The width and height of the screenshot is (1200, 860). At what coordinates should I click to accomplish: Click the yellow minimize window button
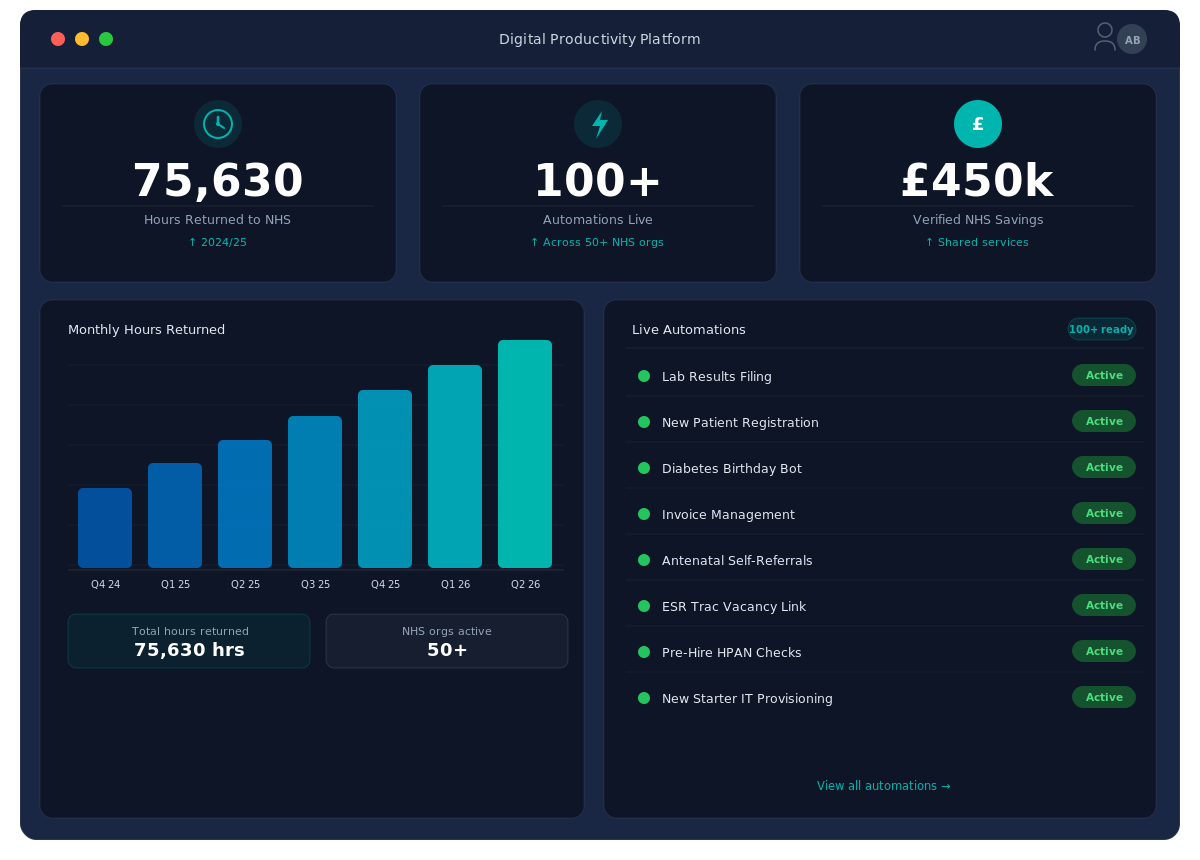82,39
